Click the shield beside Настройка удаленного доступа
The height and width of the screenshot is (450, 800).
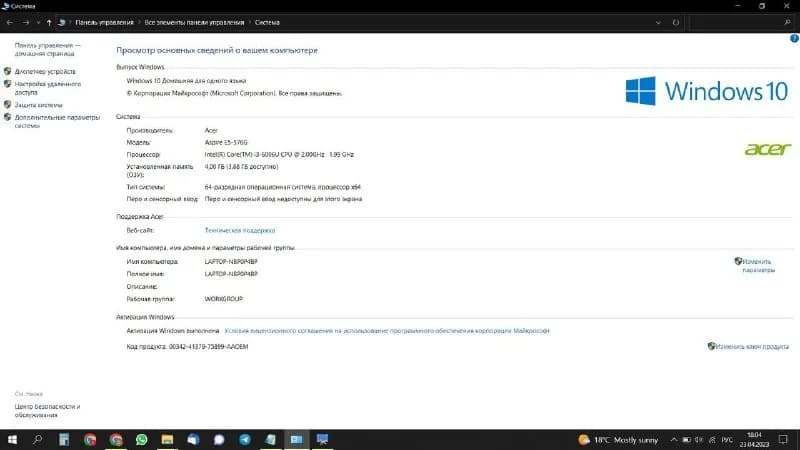pos(7,84)
